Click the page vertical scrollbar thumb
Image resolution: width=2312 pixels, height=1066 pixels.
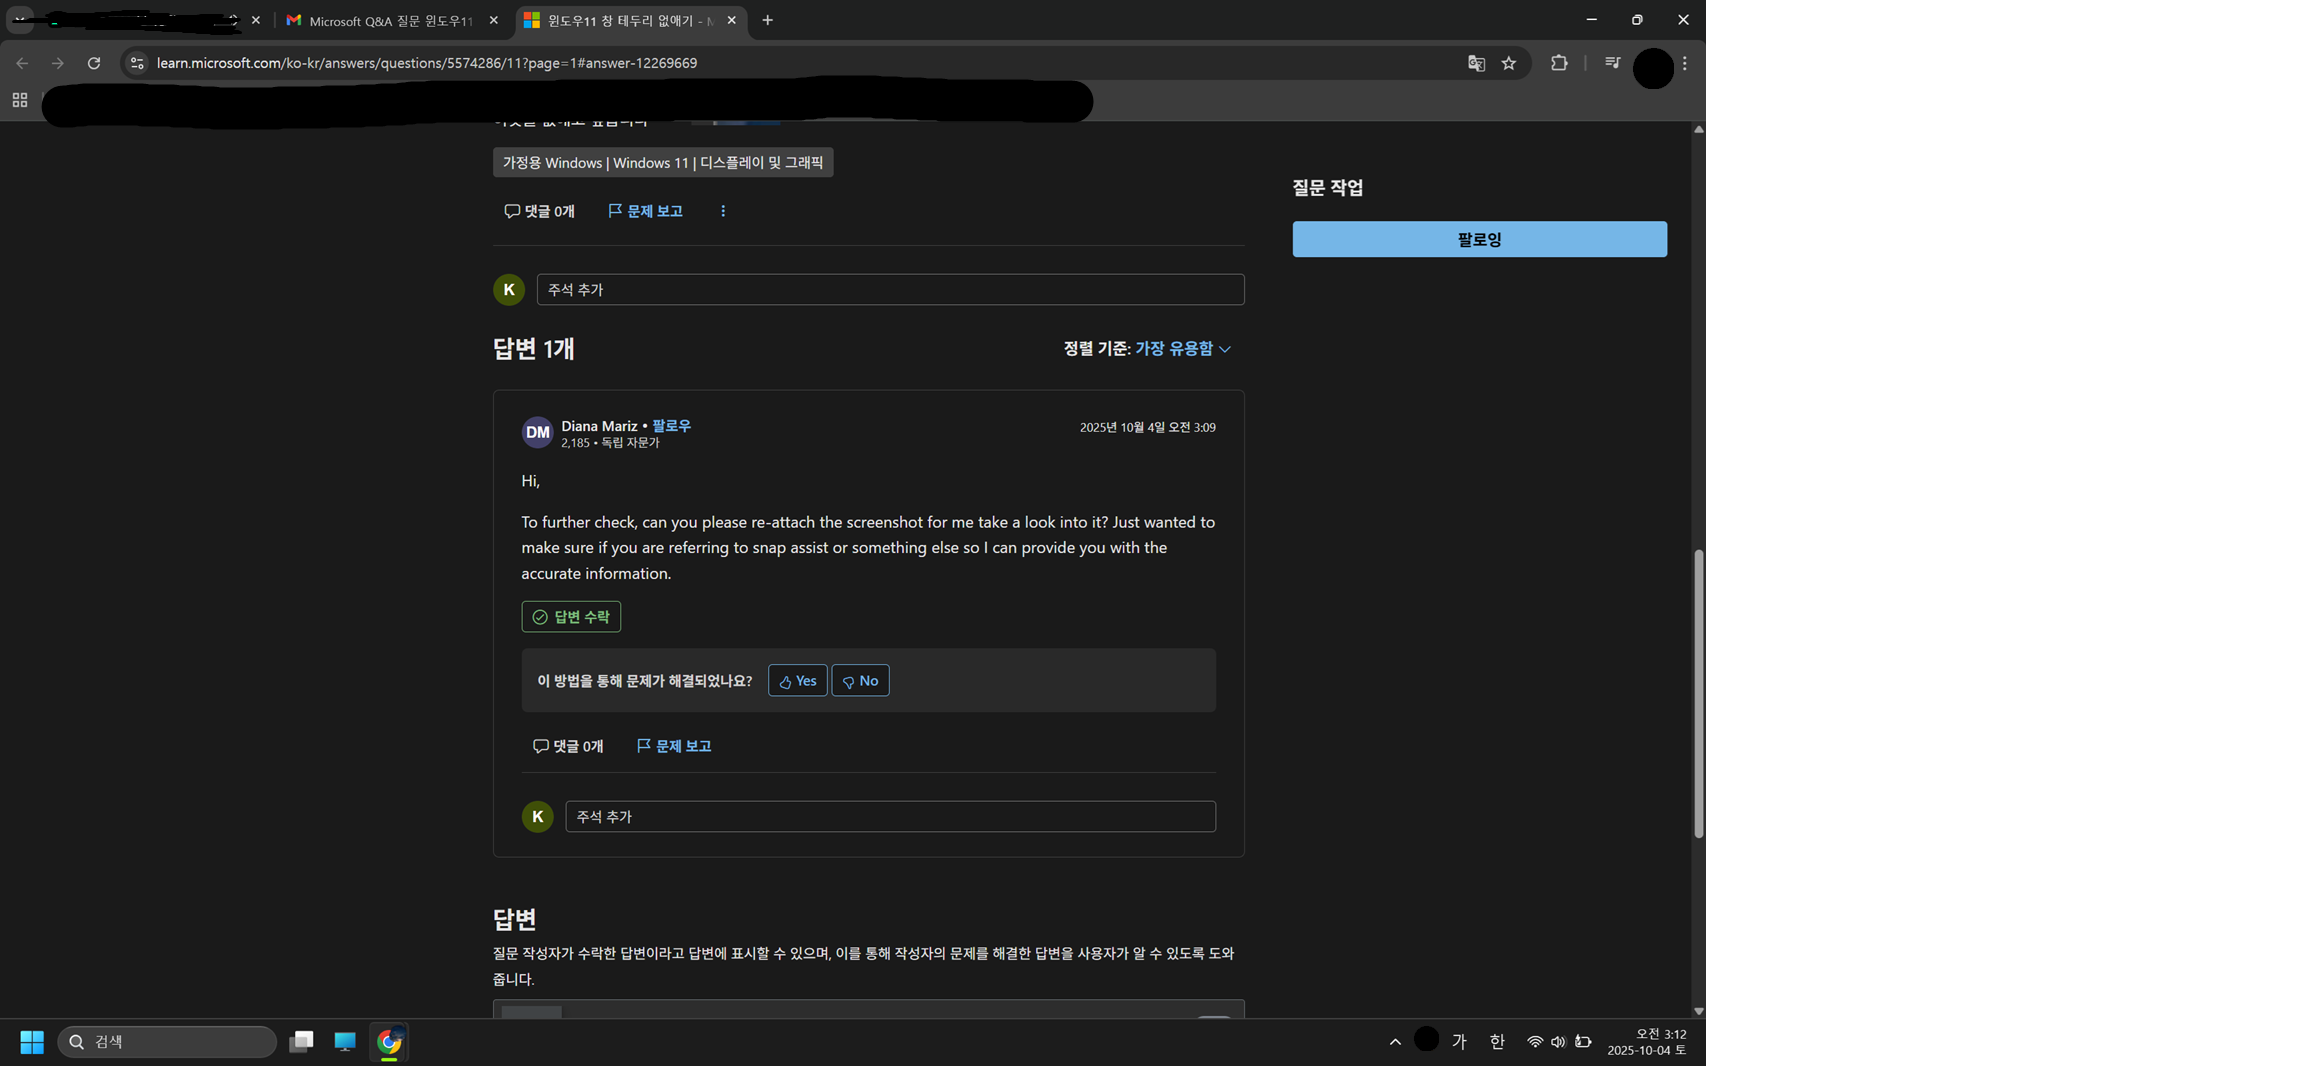click(x=1698, y=693)
